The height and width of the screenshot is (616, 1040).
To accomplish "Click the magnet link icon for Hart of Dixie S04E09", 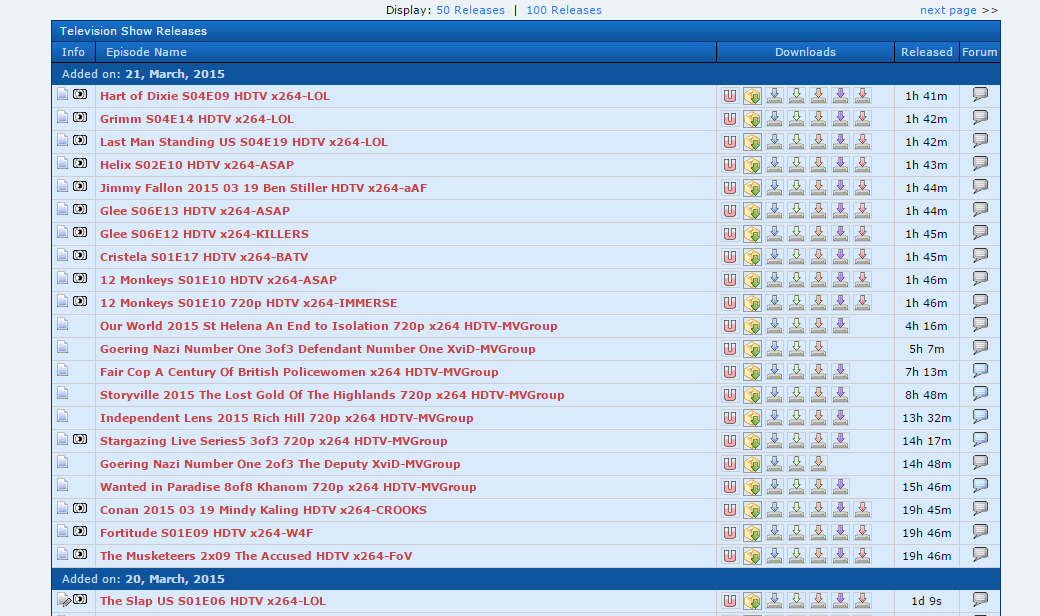I will (x=730, y=96).
